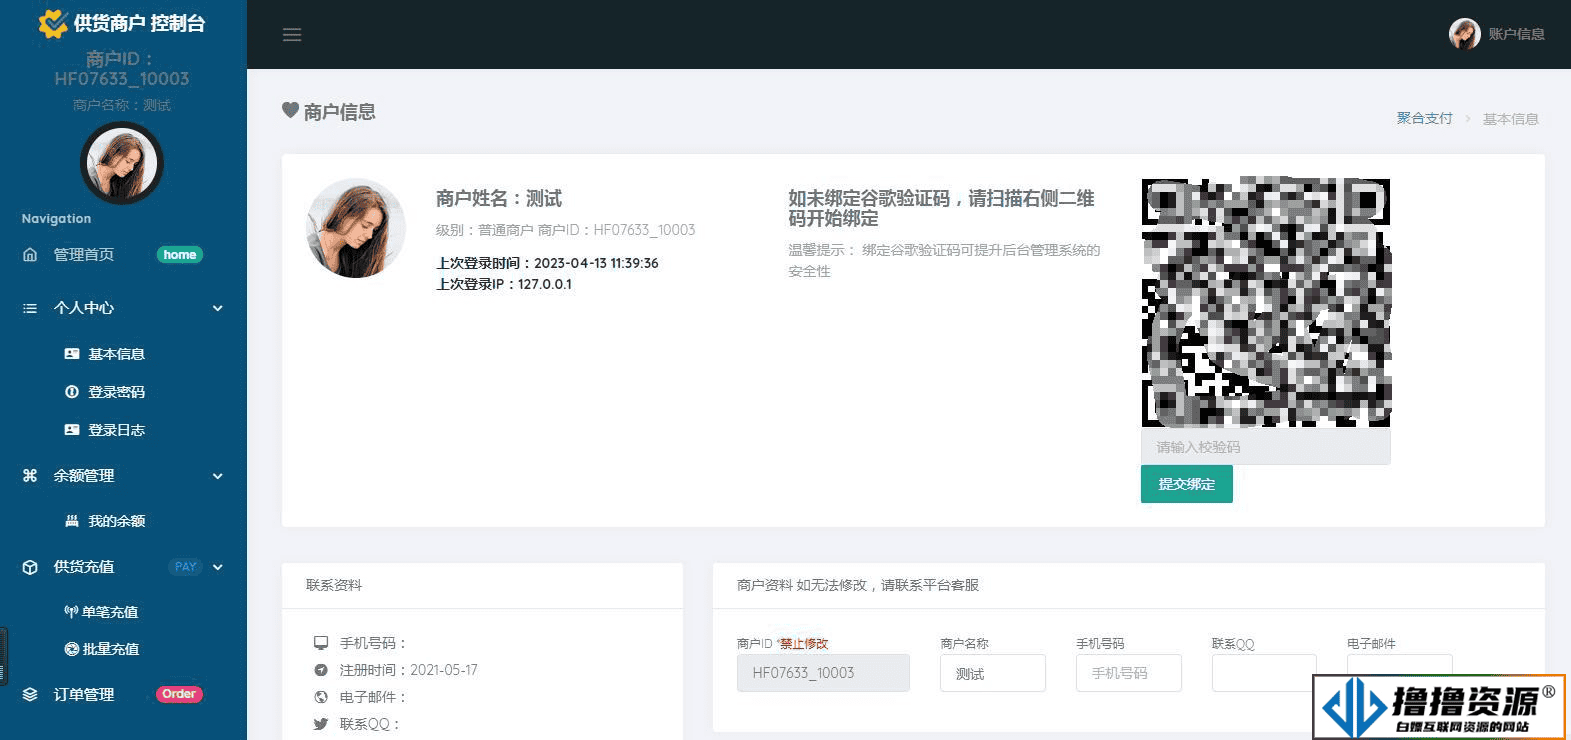Click layers icon beside 订单管理
The height and width of the screenshot is (740, 1571).
click(30, 694)
